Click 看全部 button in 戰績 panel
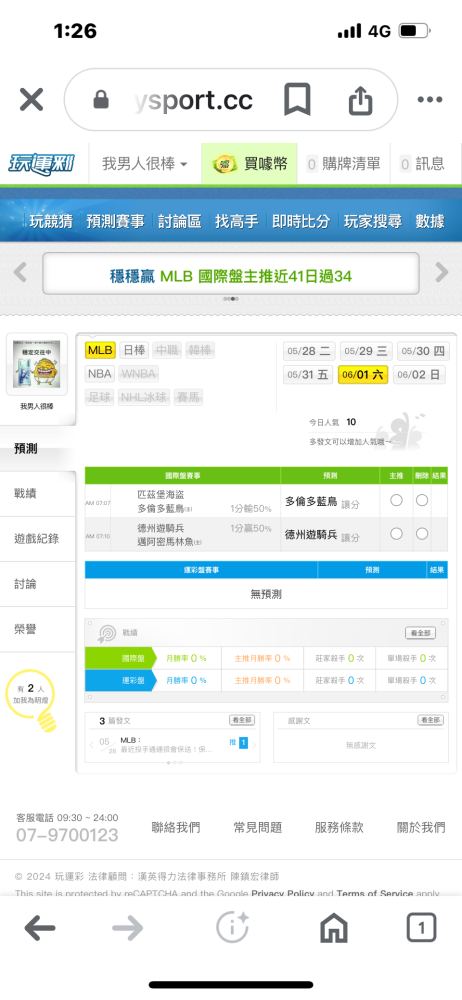Image resolution: width=462 pixels, height=1000 pixels. click(x=421, y=633)
